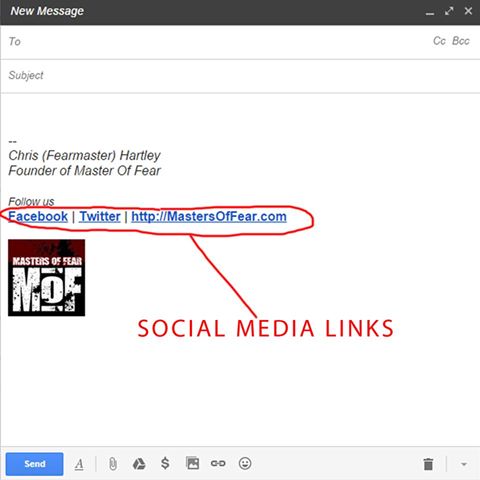Open formatting options icon
480x480 pixels.
tap(79, 464)
